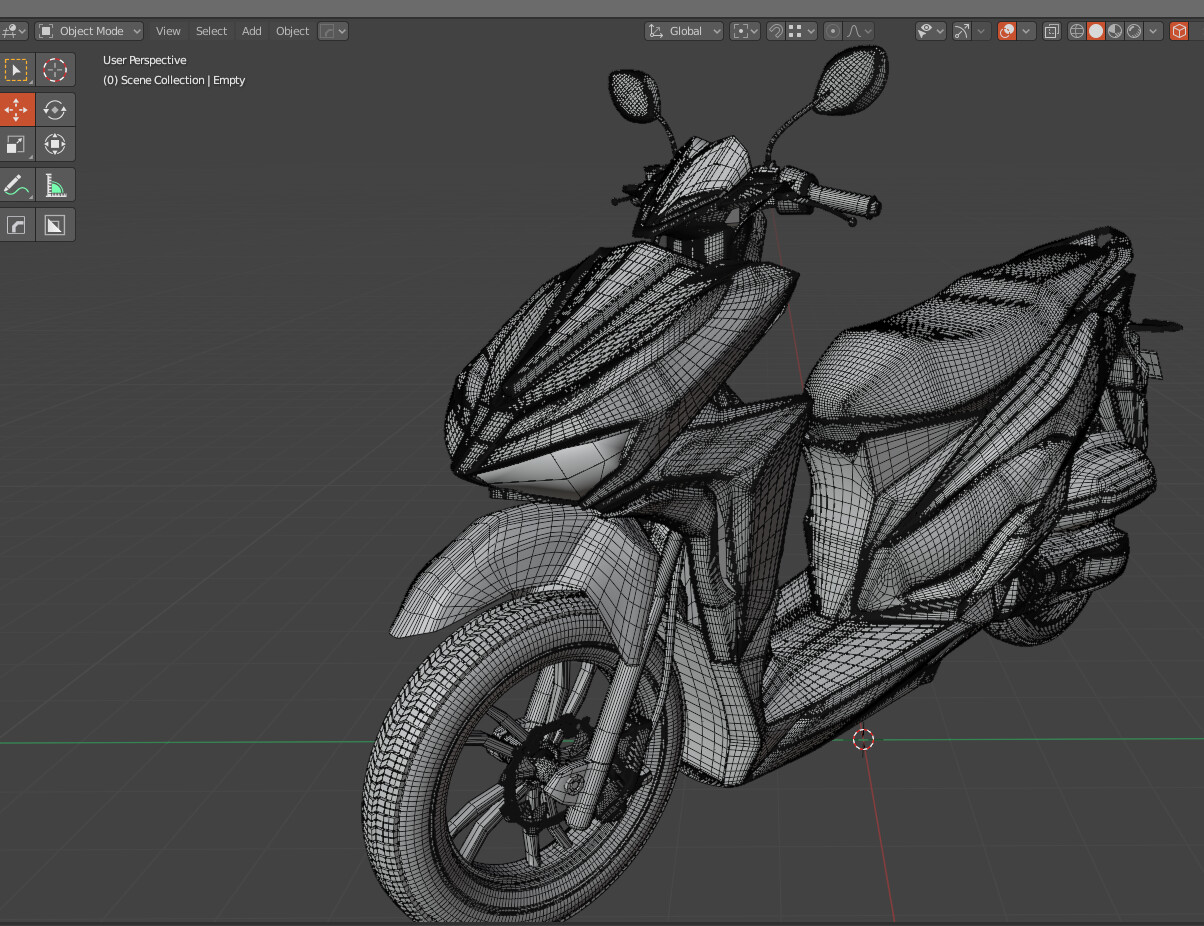Open the Object Mode dropdown

pos(90,31)
